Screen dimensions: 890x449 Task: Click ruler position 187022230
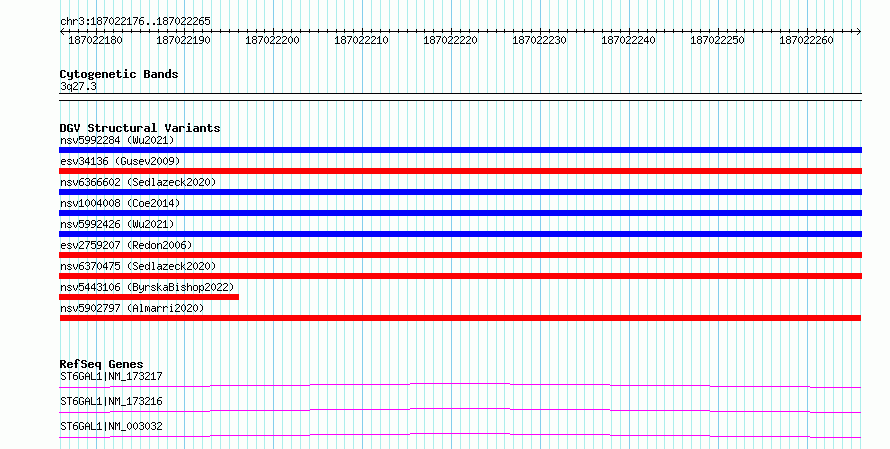tap(539, 40)
